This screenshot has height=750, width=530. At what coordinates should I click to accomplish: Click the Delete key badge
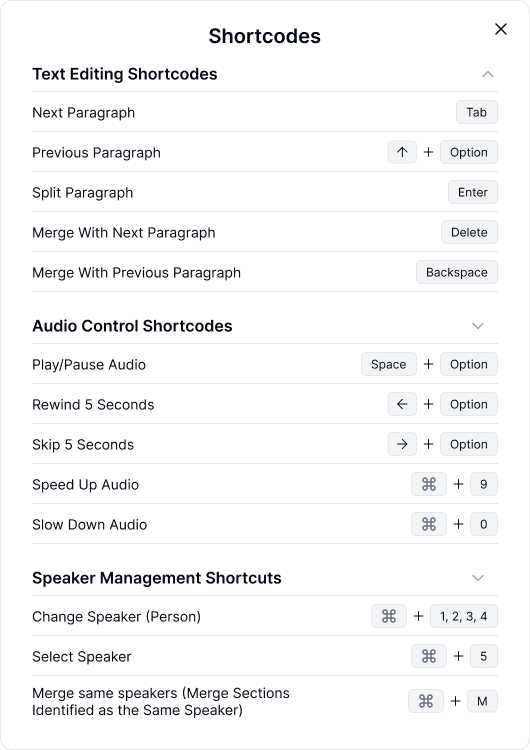pos(469,232)
